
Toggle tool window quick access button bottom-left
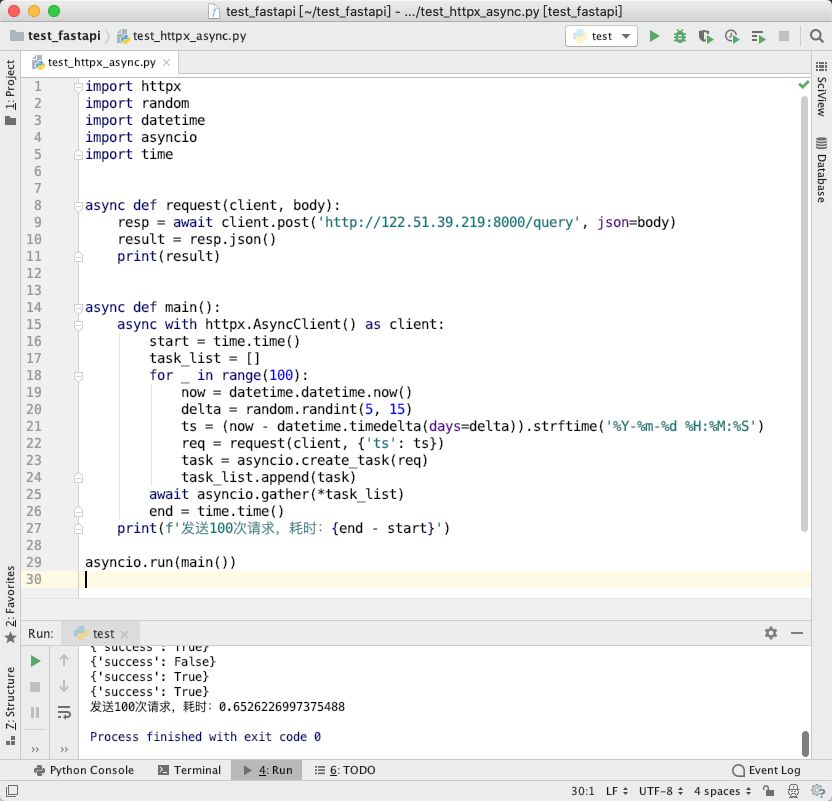click(12, 790)
